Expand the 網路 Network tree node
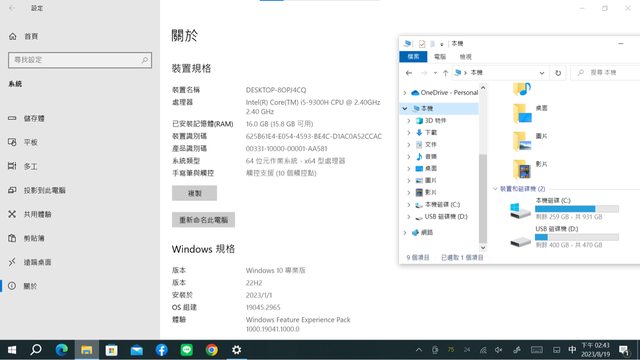Viewport: 640px width, 360px height. [404, 232]
